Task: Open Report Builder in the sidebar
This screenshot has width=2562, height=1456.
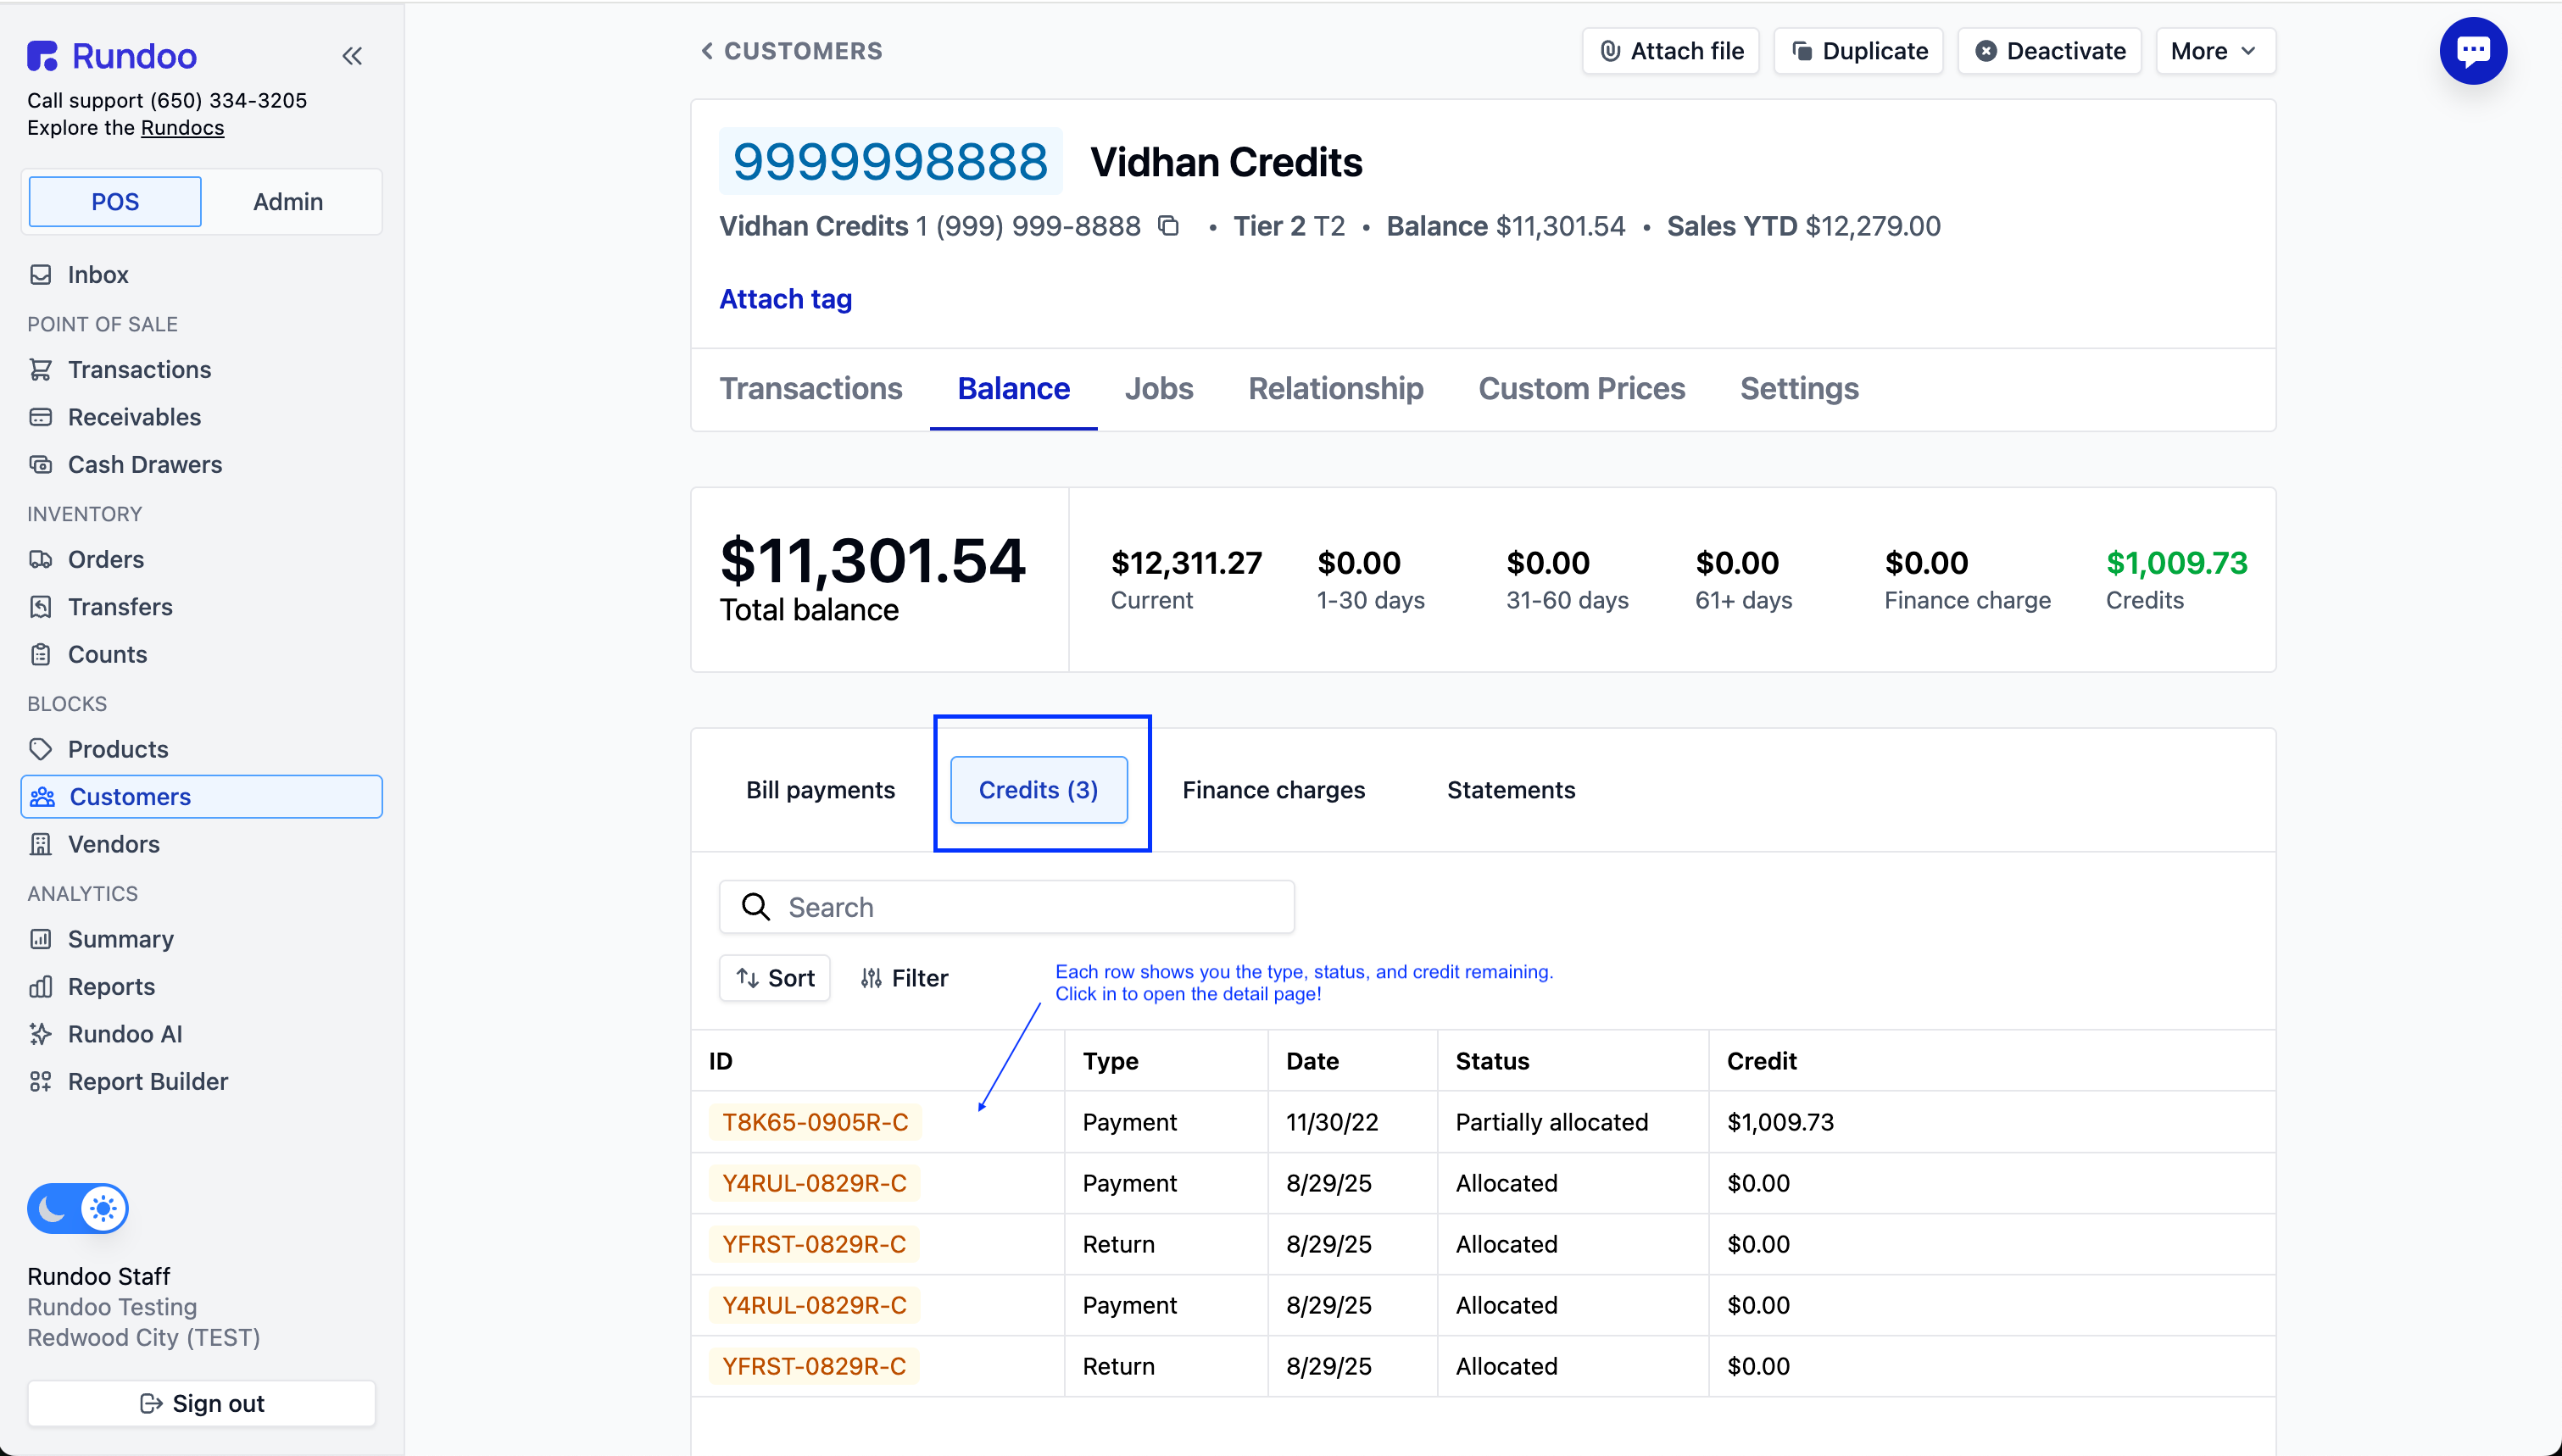Action: [147, 1081]
